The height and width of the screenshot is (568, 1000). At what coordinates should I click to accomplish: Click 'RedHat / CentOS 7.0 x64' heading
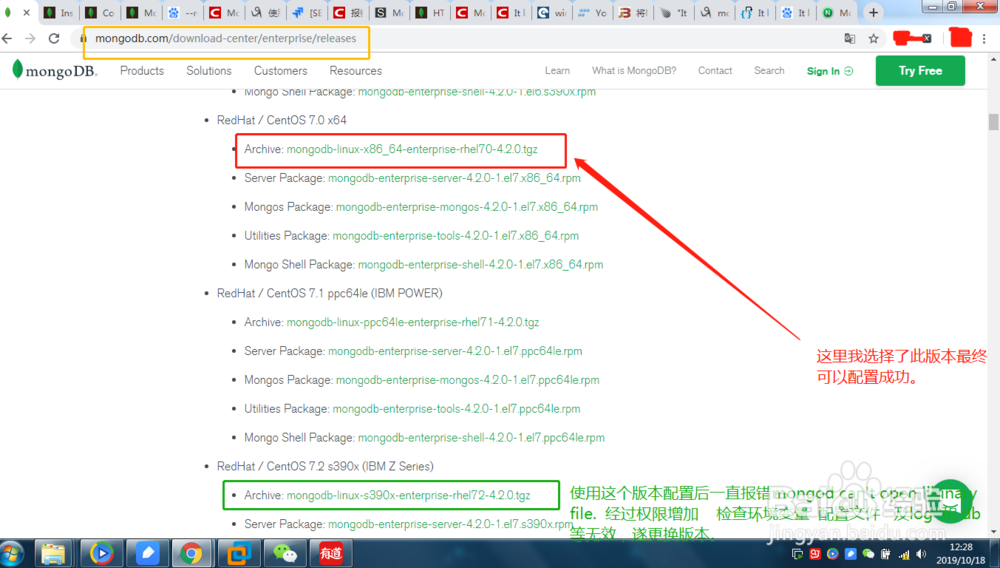(282, 120)
